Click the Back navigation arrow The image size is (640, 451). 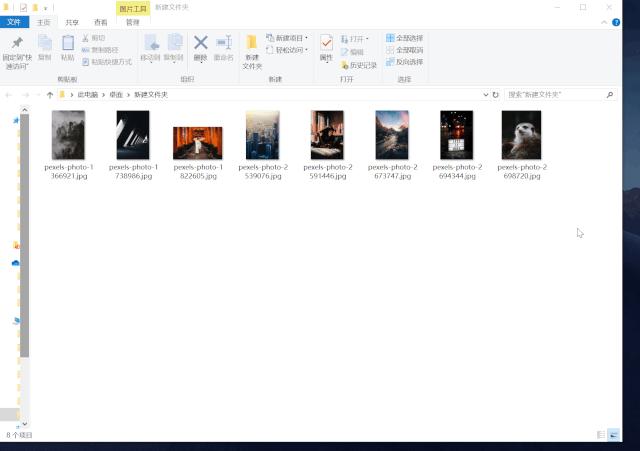click(x=9, y=95)
